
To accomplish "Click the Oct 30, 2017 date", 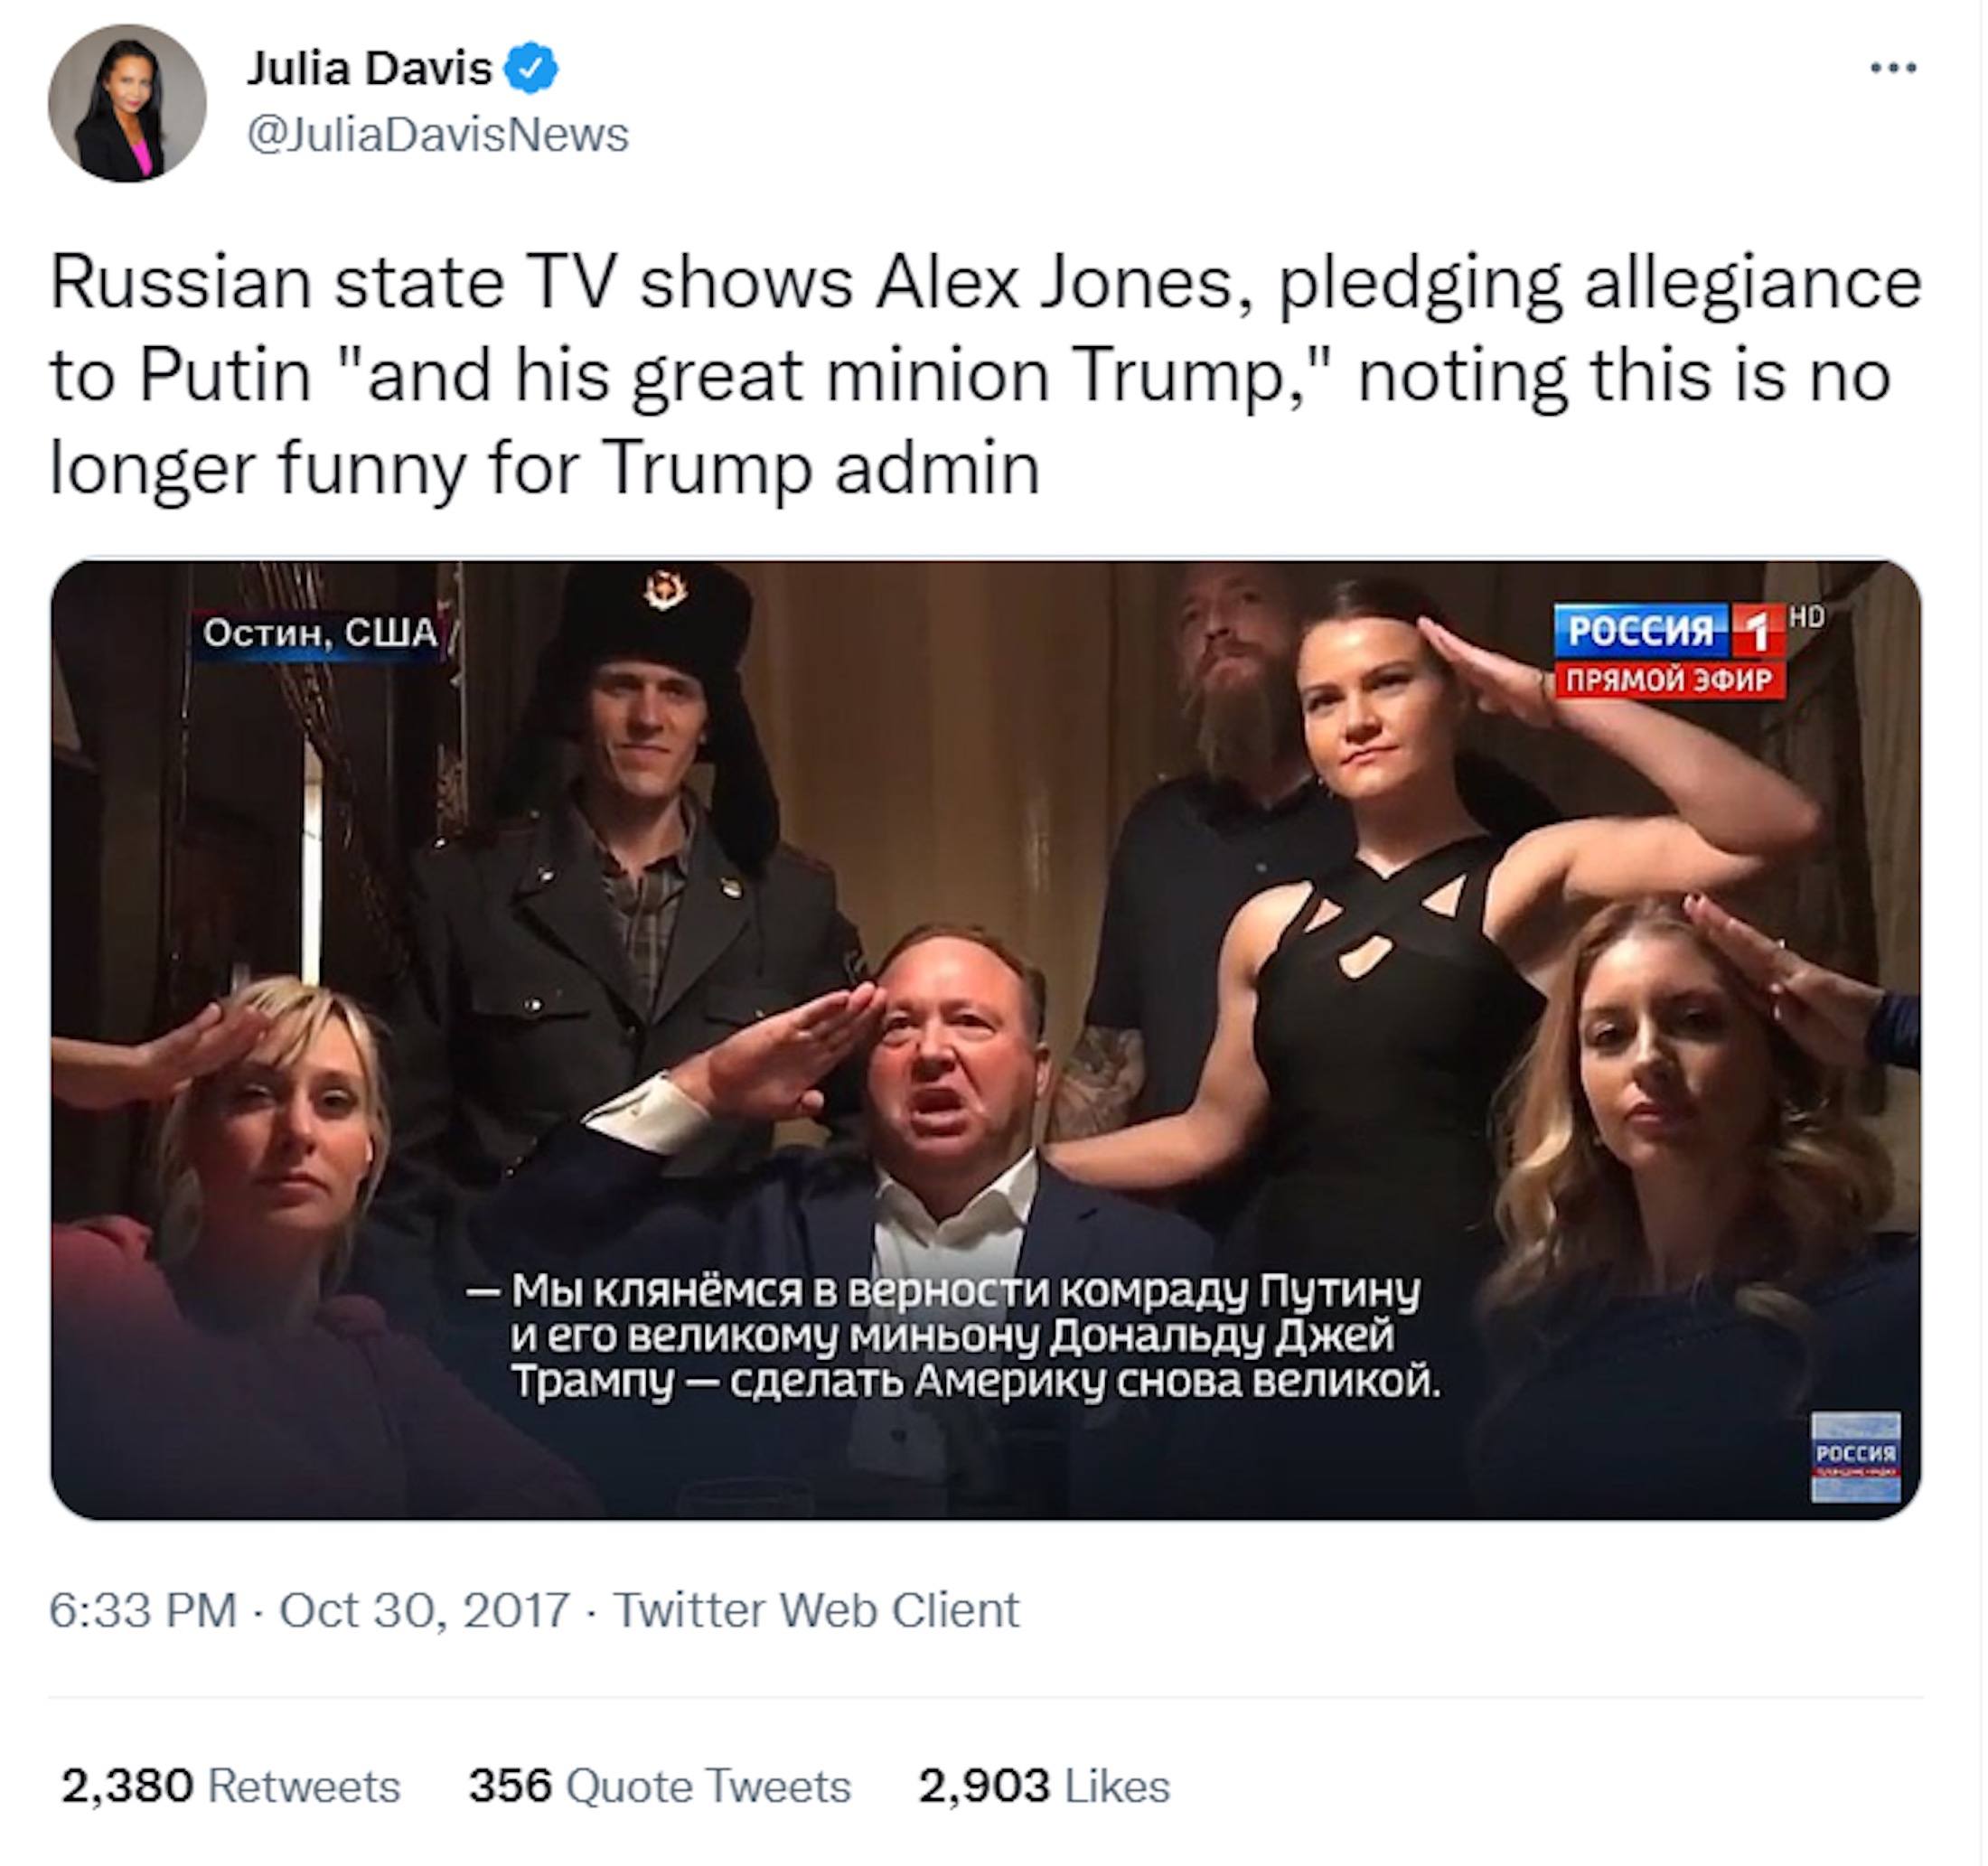I will click(424, 1611).
